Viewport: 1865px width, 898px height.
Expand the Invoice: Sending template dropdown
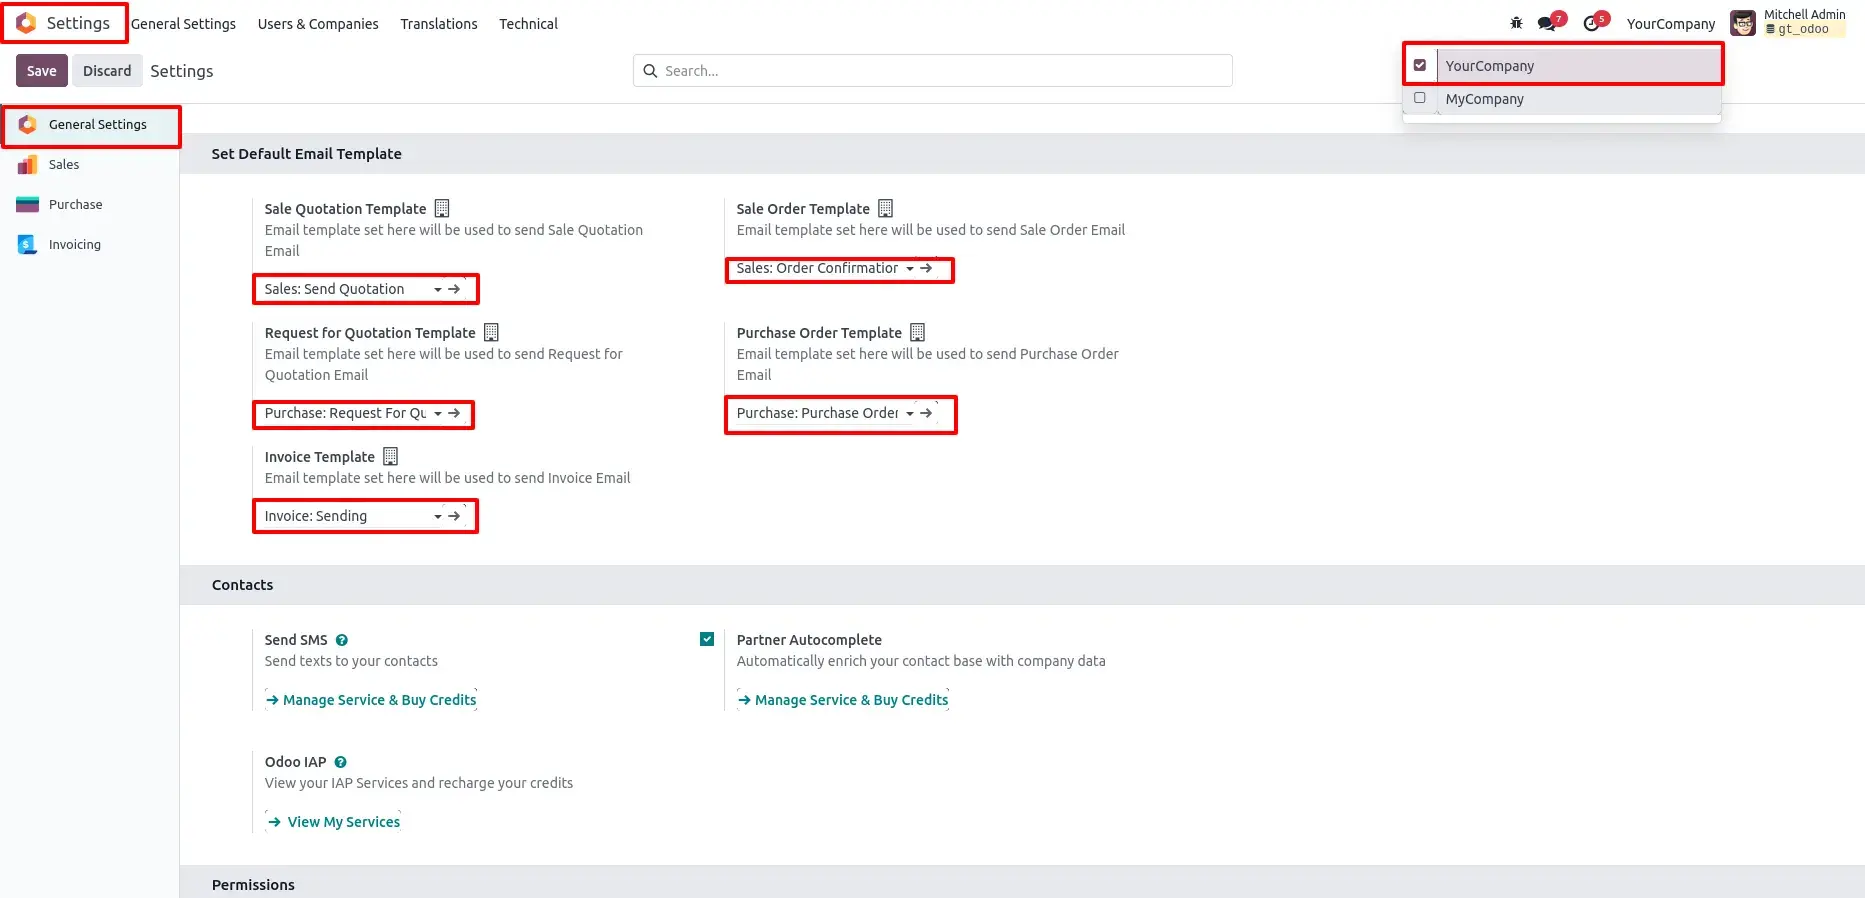coord(438,516)
